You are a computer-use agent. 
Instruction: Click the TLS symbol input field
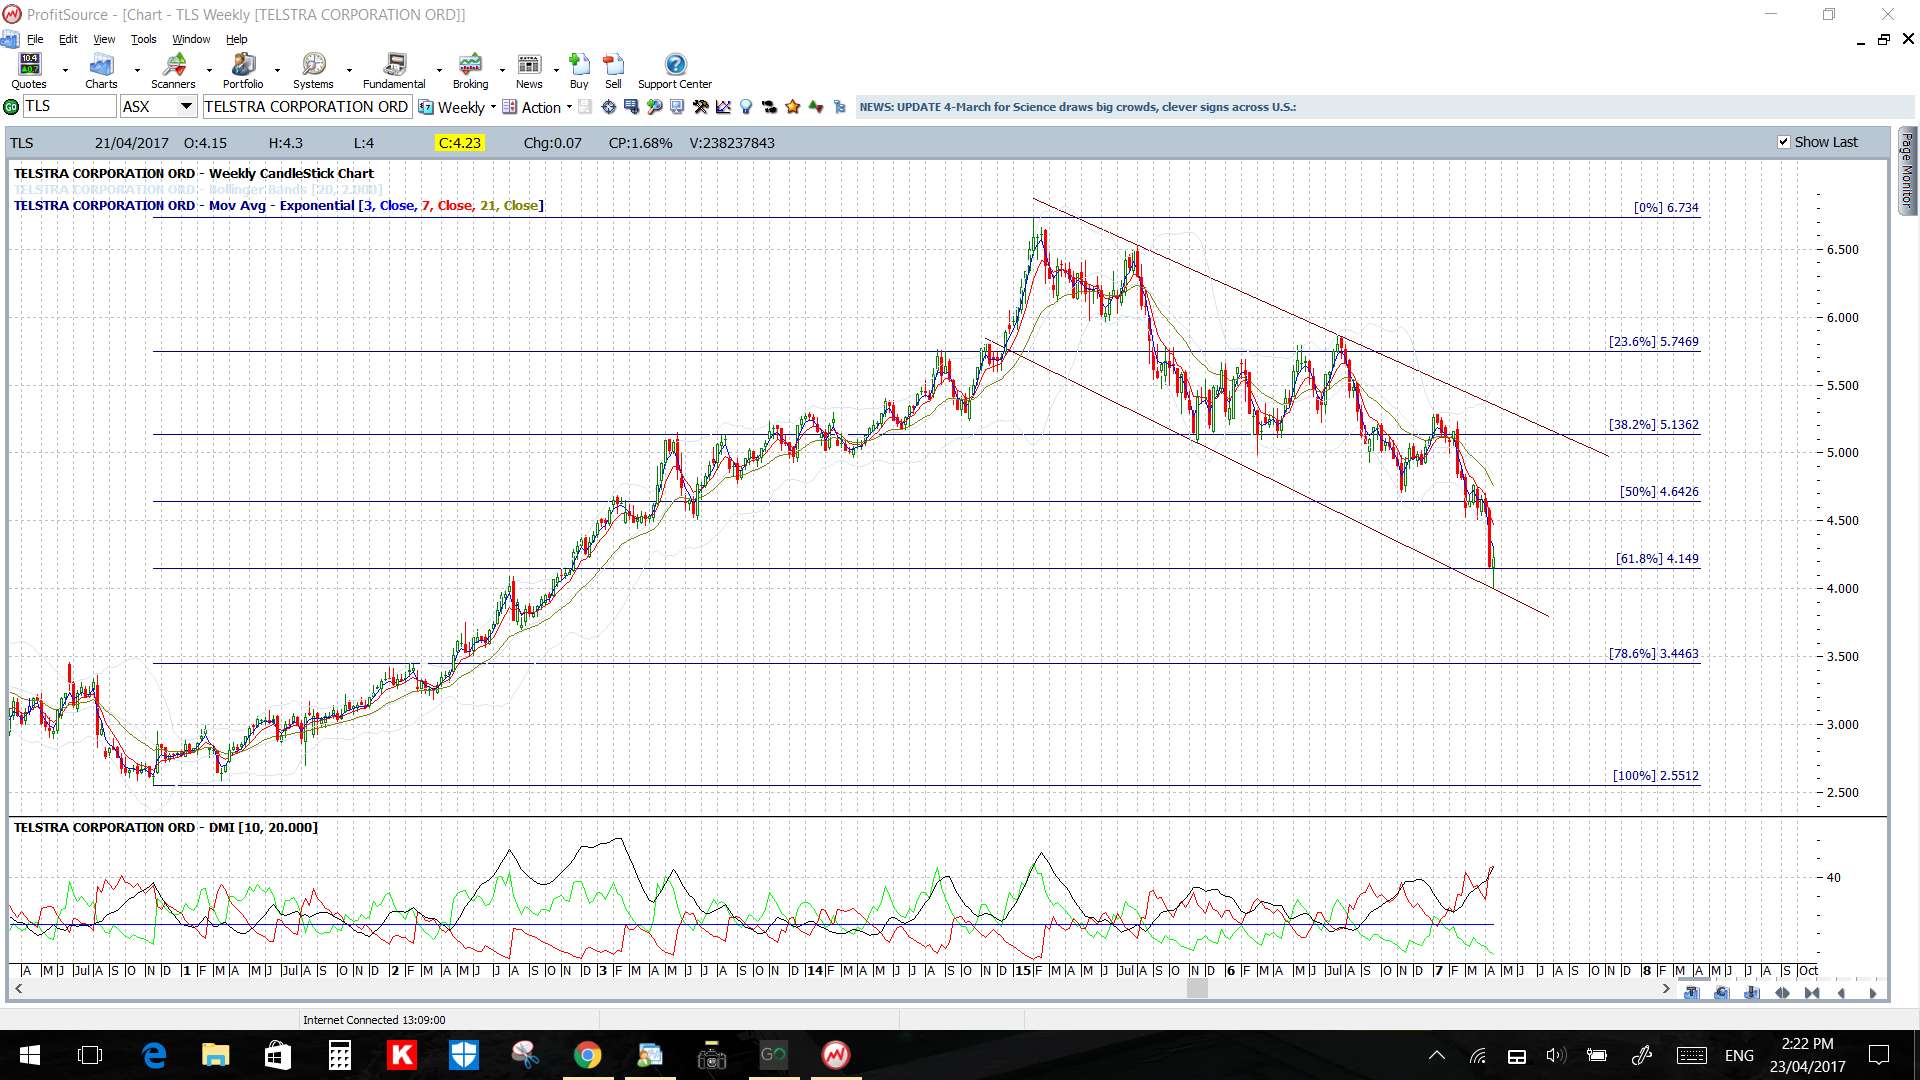point(69,106)
